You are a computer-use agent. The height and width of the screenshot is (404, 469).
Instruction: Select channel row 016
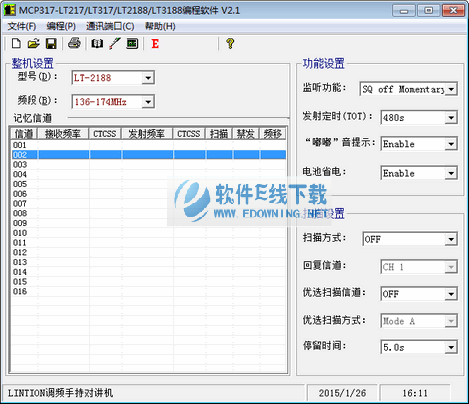[x=149, y=291]
